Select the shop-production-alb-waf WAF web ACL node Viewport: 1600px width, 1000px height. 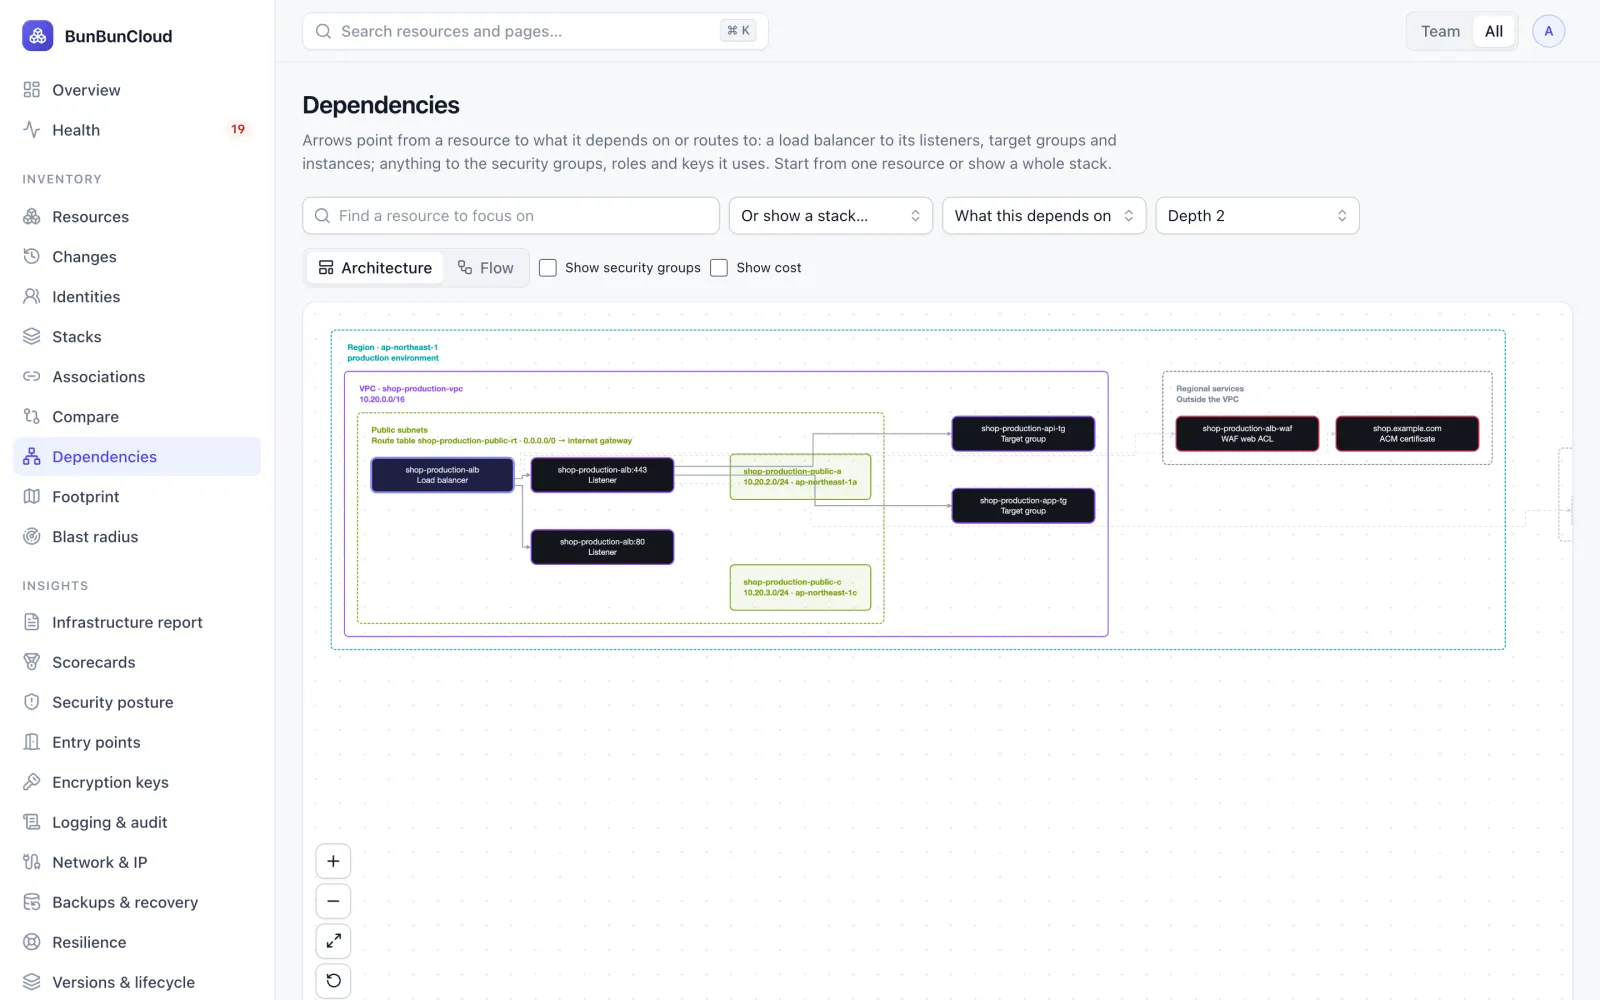pos(1247,434)
